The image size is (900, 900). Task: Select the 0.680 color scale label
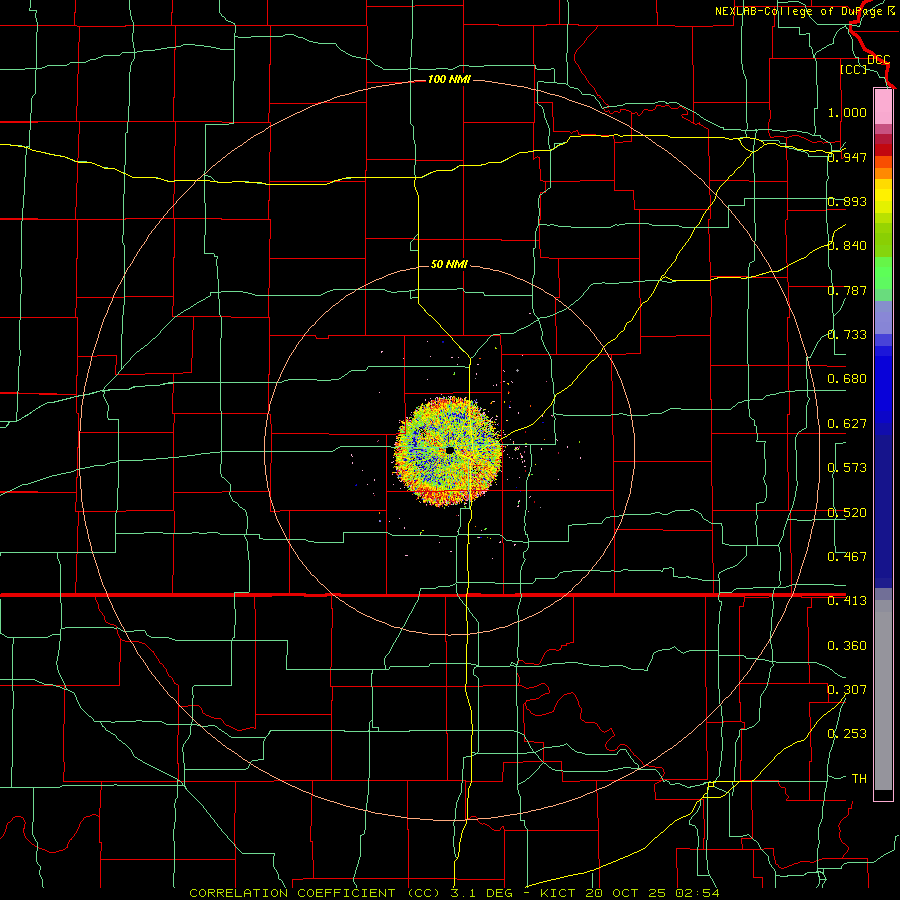[x=847, y=379]
